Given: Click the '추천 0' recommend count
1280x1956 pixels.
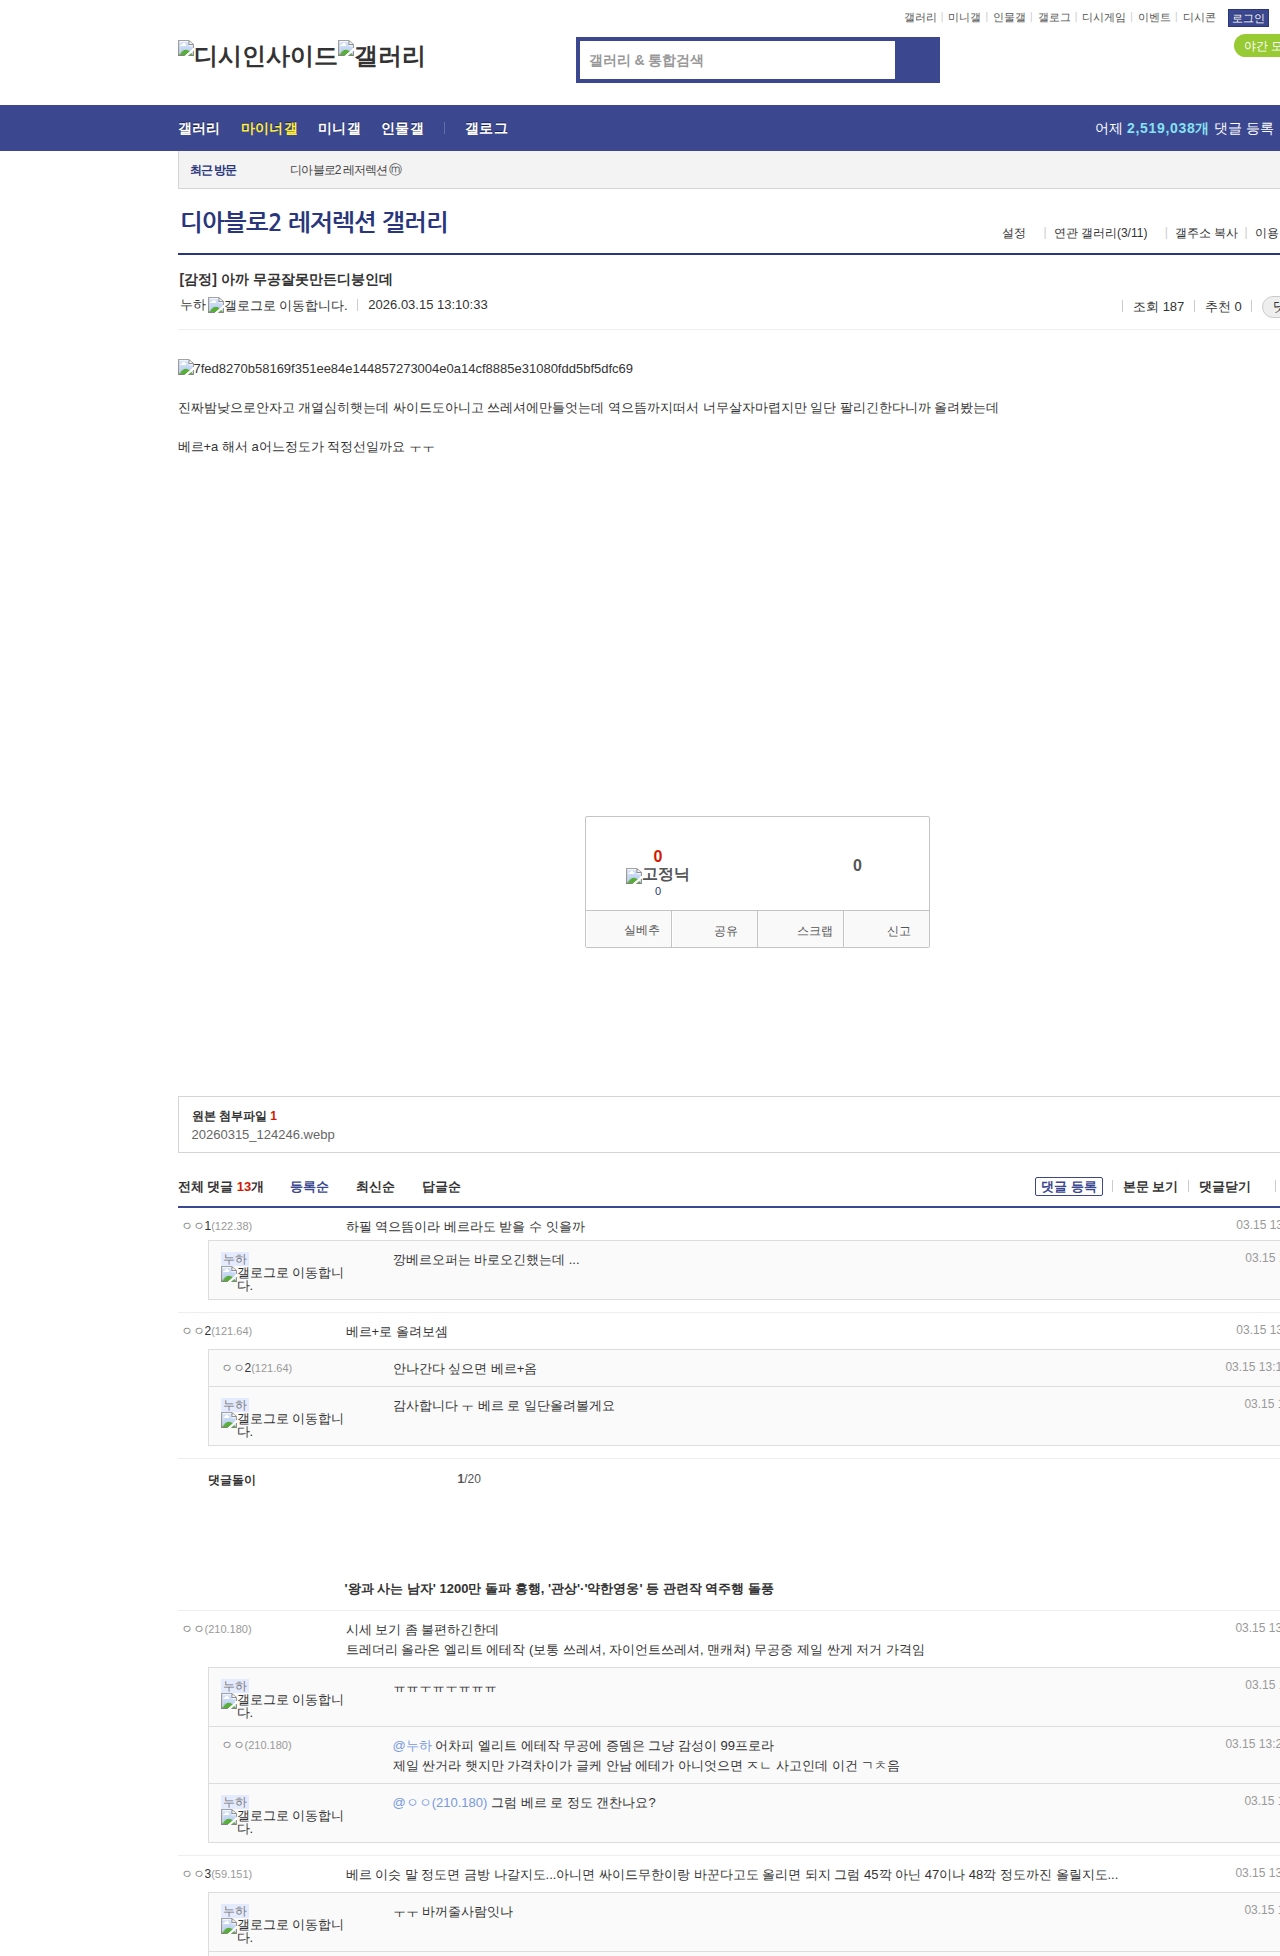Looking at the screenshot, I should coord(1223,307).
